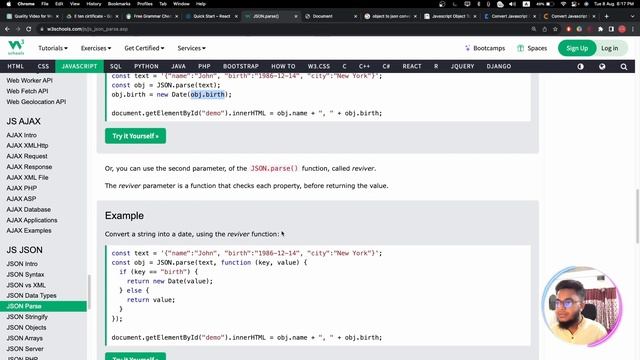The height and width of the screenshot is (360, 640).
Task: Open the Apple menu
Action: (x=9, y=4)
